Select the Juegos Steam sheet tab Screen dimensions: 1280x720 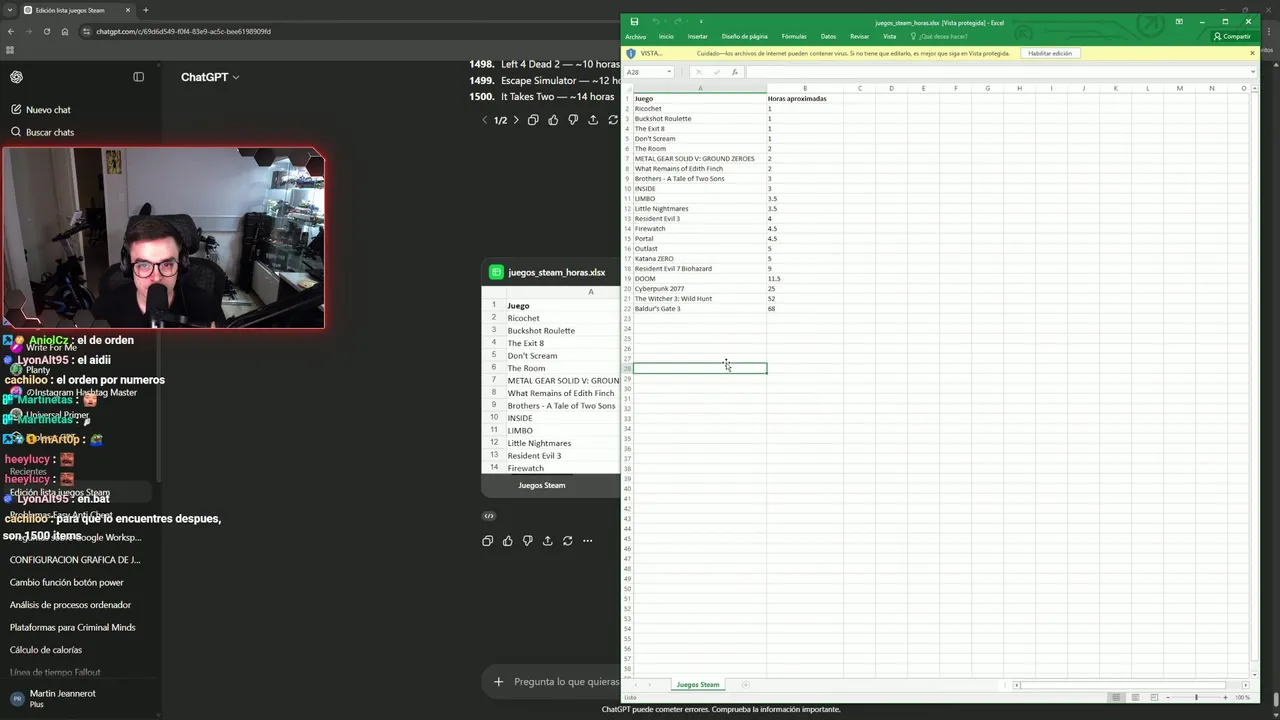[x=698, y=685]
